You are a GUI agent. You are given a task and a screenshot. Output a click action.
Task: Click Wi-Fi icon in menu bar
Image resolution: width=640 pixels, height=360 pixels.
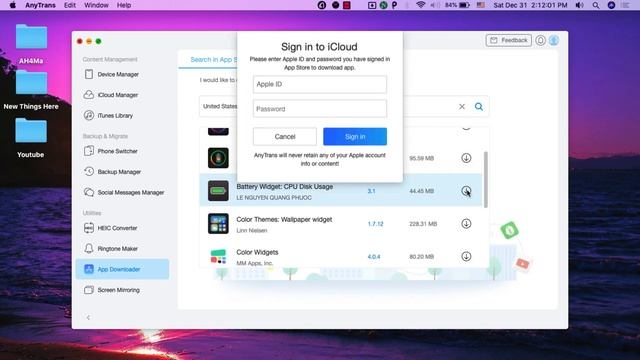[x=421, y=5]
